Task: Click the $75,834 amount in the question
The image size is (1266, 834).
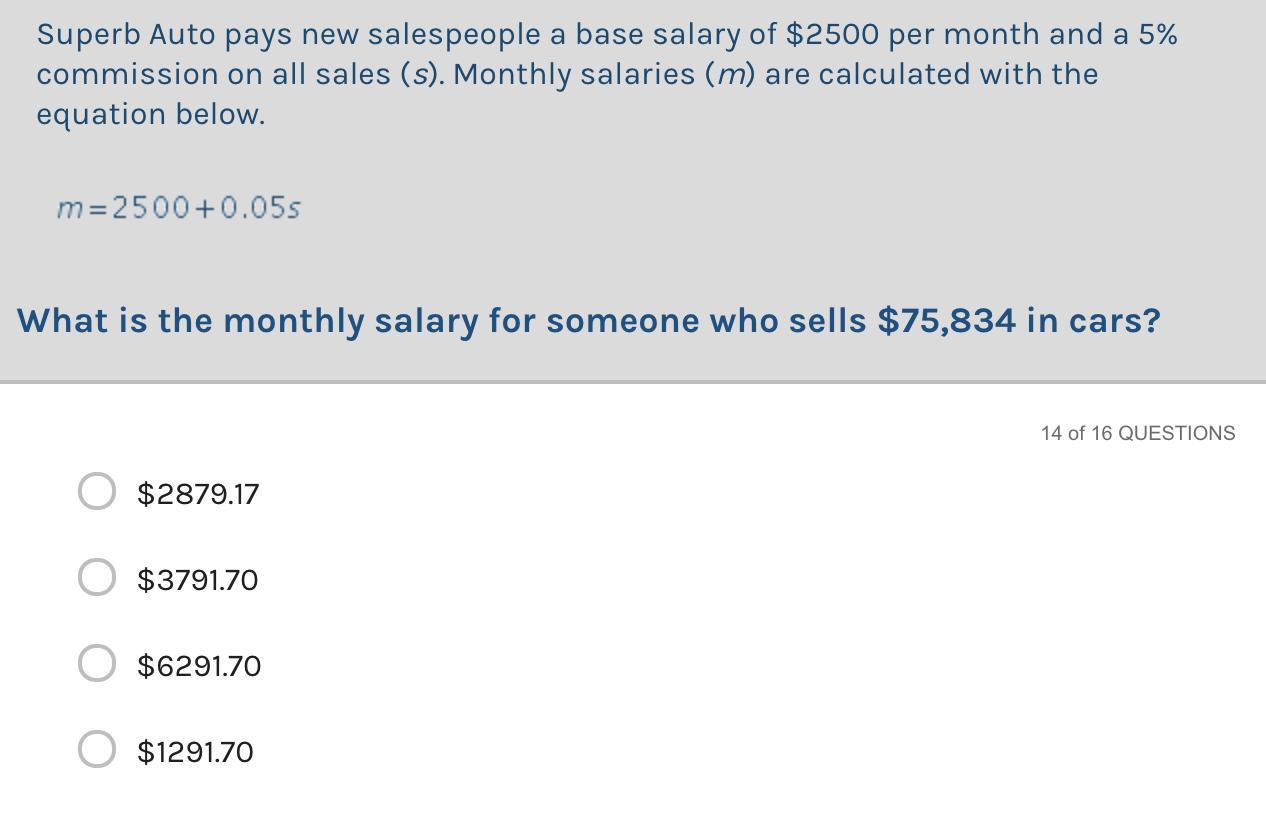Action: 946,321
